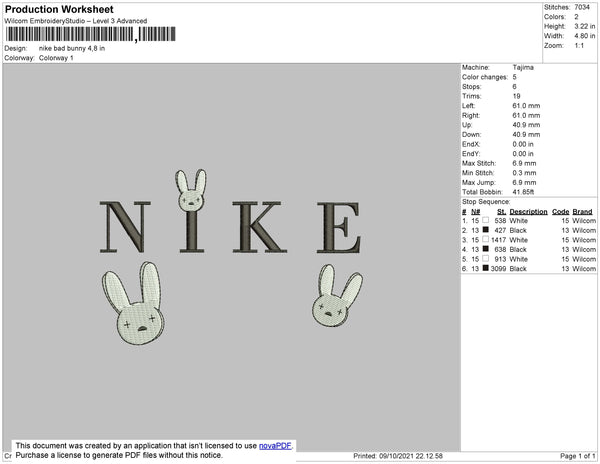Viewport: 600px width, 464px height.
Task: Click the Width value 4.80 in
Action: (584, 36)
